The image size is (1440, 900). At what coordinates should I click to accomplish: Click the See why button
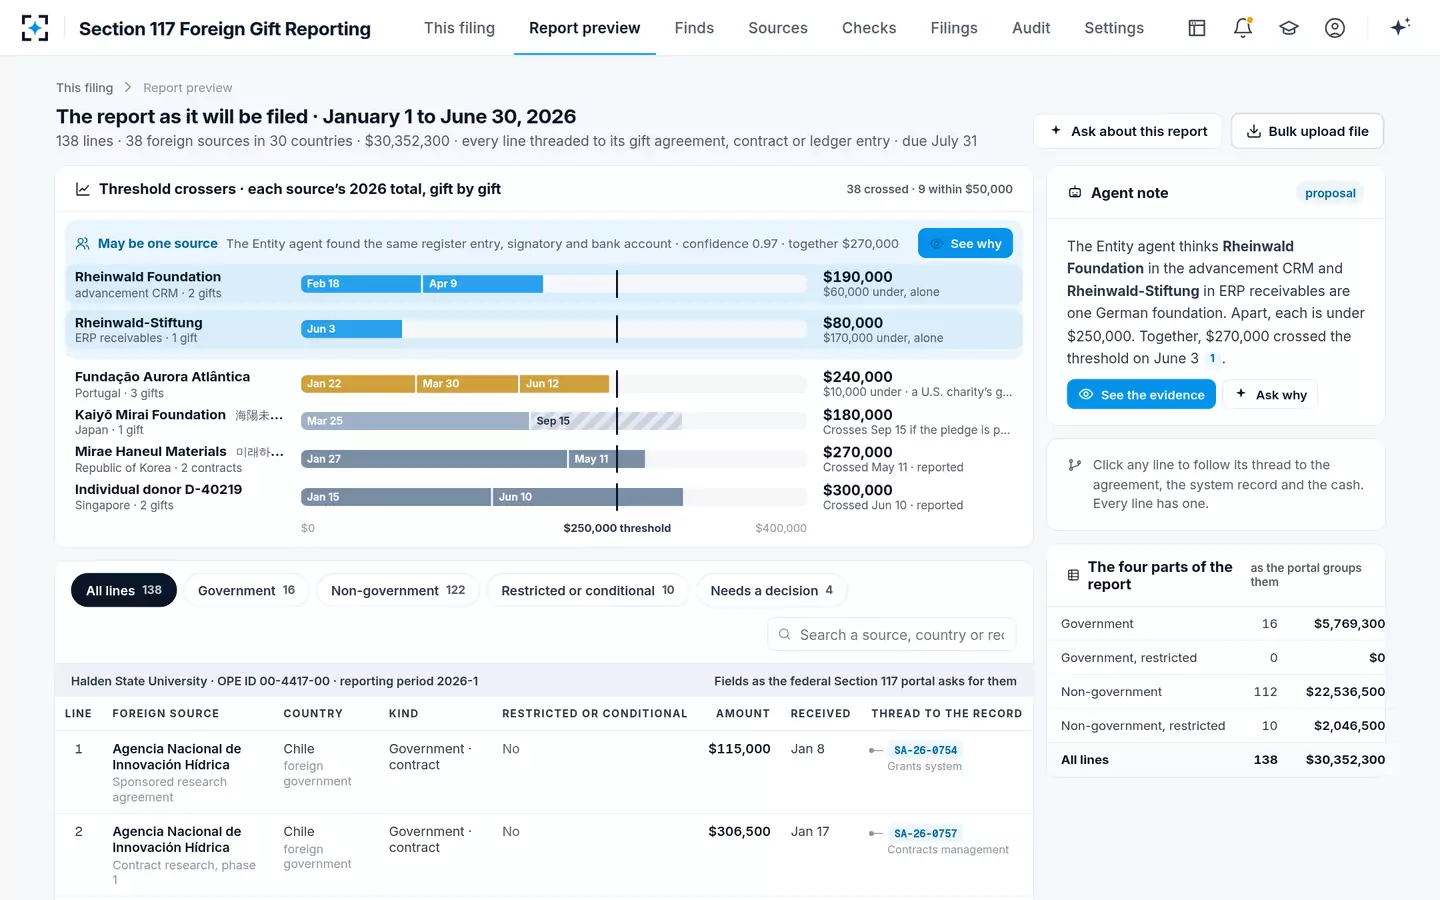[965, 244]
